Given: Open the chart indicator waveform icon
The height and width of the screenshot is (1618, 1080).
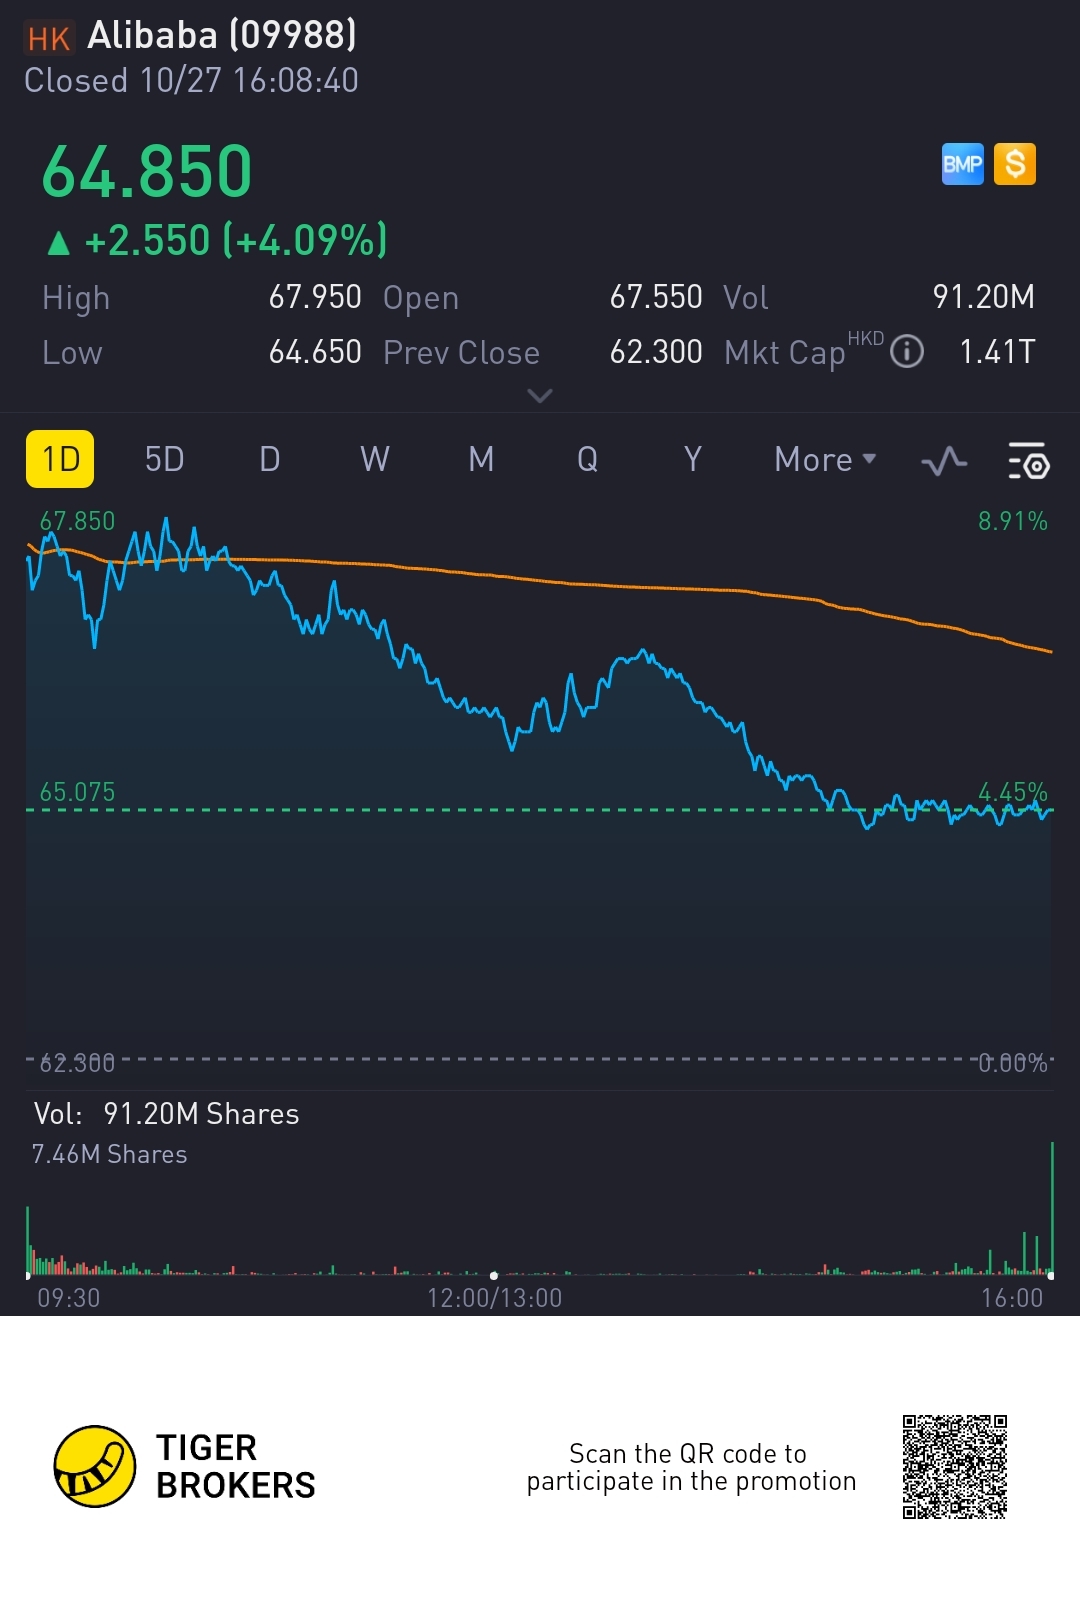Looking at the screenshot, I should [x=944, y=461].
